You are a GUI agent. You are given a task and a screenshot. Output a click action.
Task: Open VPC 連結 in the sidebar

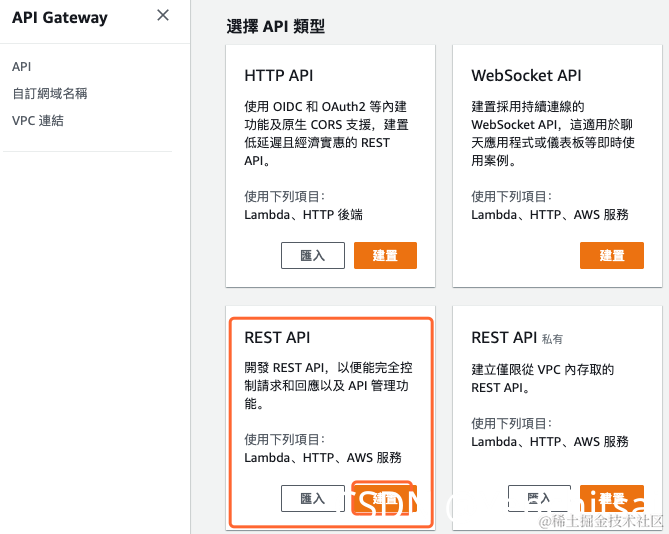(x=38, y=121)
